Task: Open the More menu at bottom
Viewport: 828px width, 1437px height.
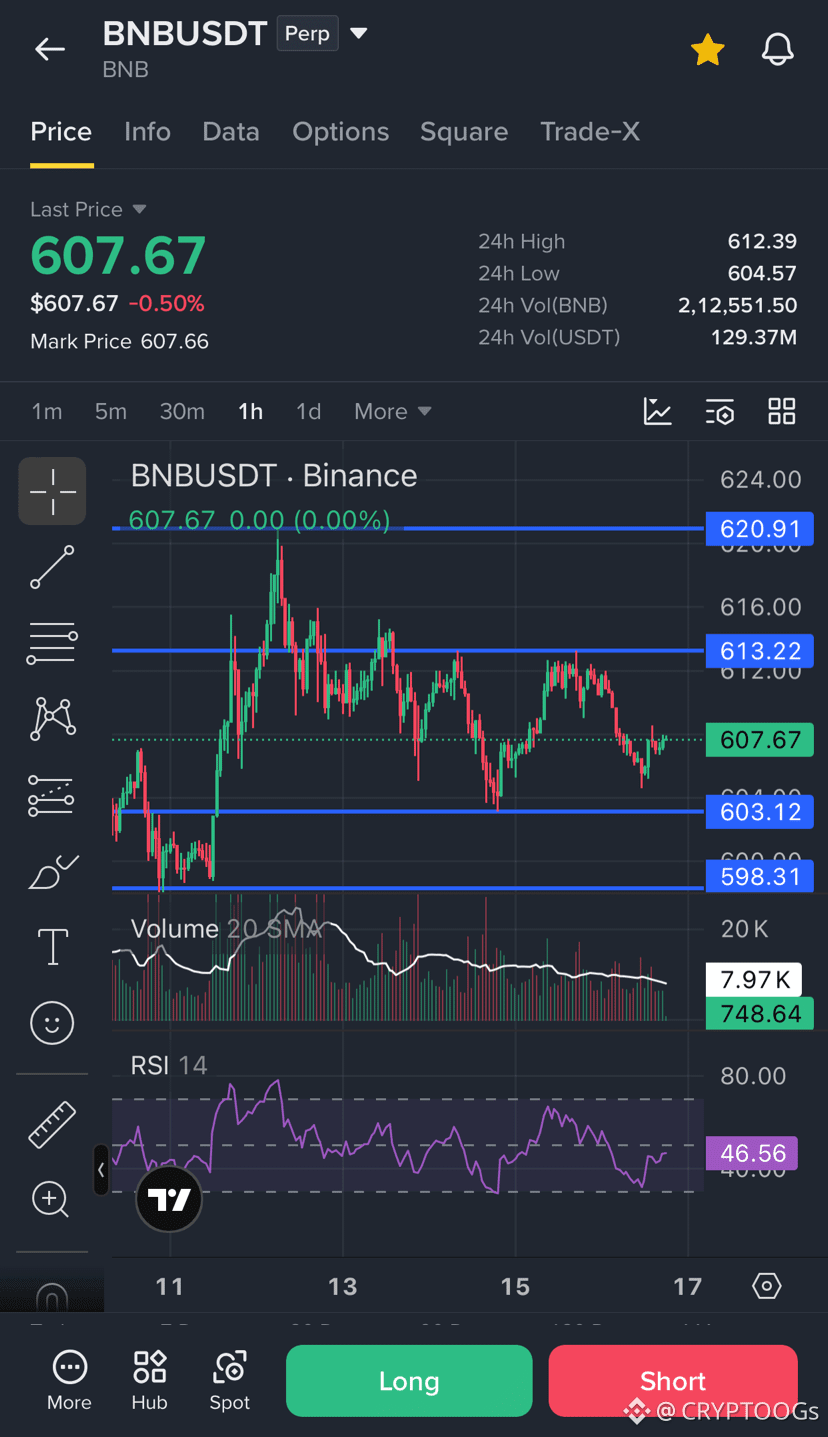Action: coord(69,1381)
